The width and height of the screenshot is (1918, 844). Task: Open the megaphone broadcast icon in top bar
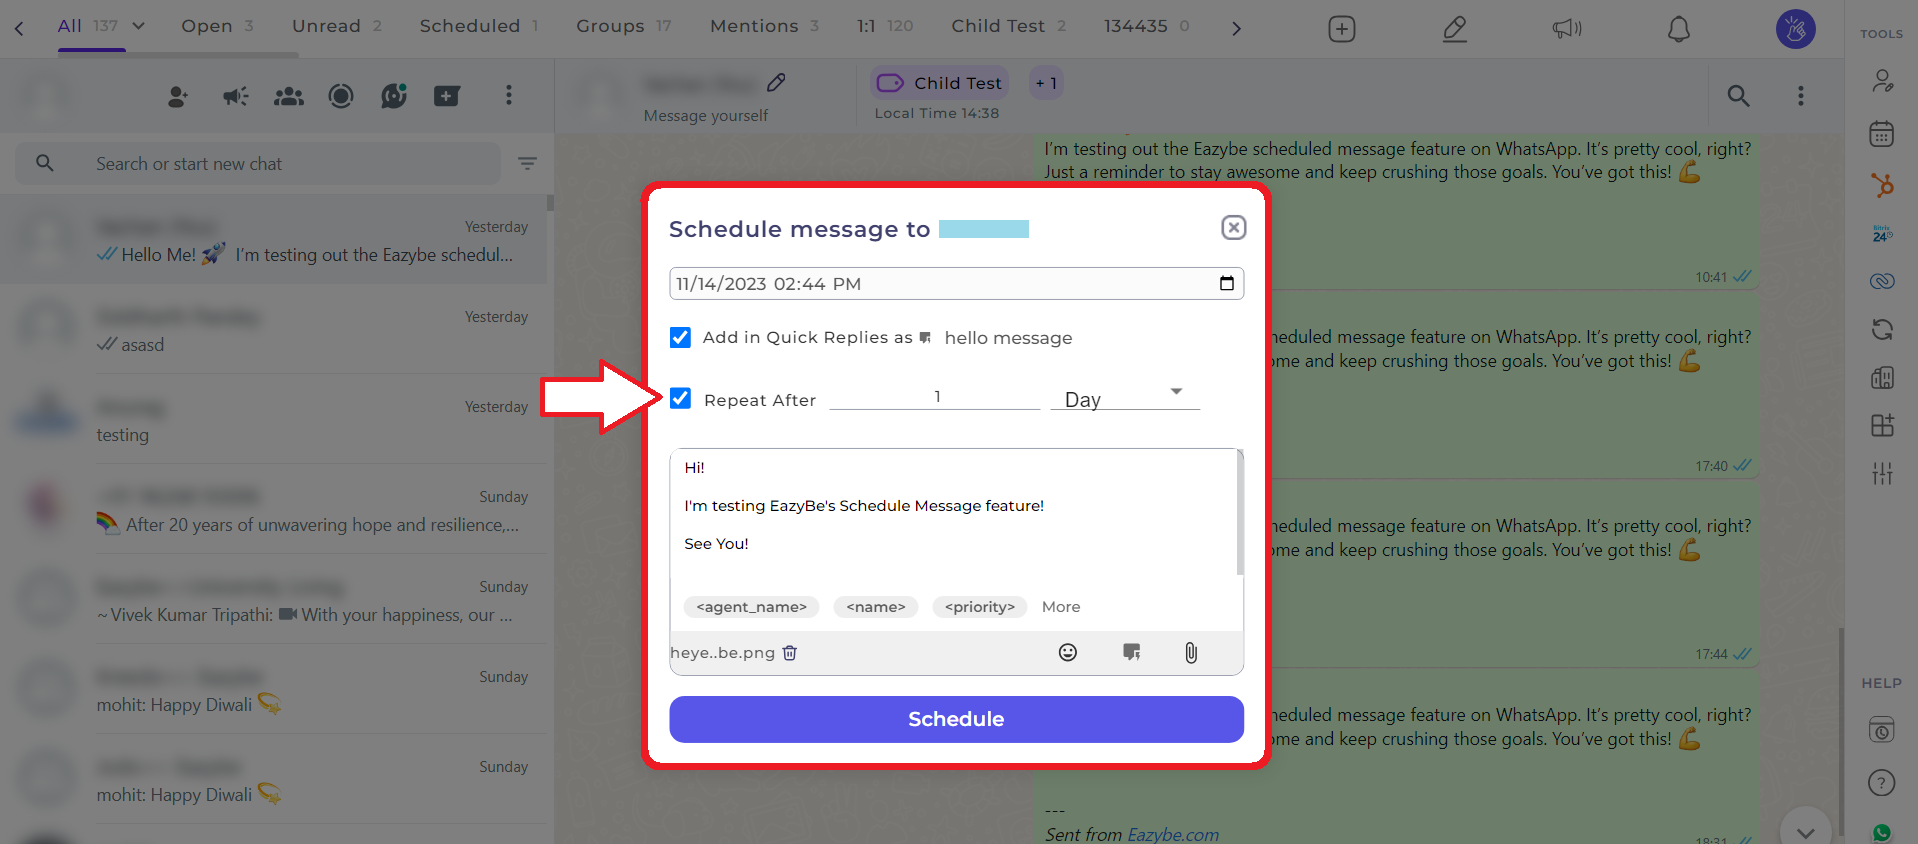(x=1567, y=29)
